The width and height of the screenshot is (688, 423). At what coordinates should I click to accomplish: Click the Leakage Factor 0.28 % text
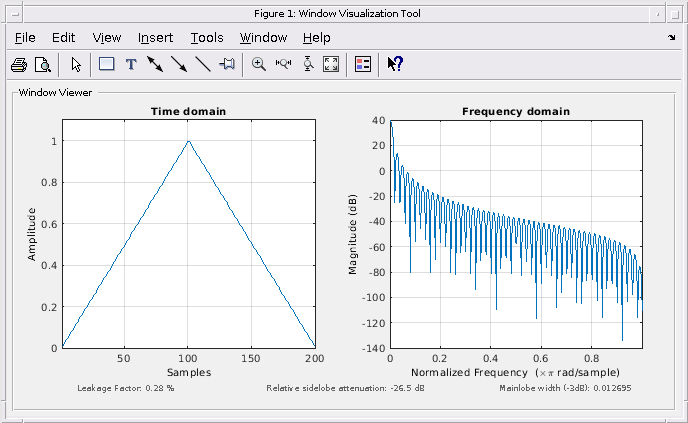point(125,388)
